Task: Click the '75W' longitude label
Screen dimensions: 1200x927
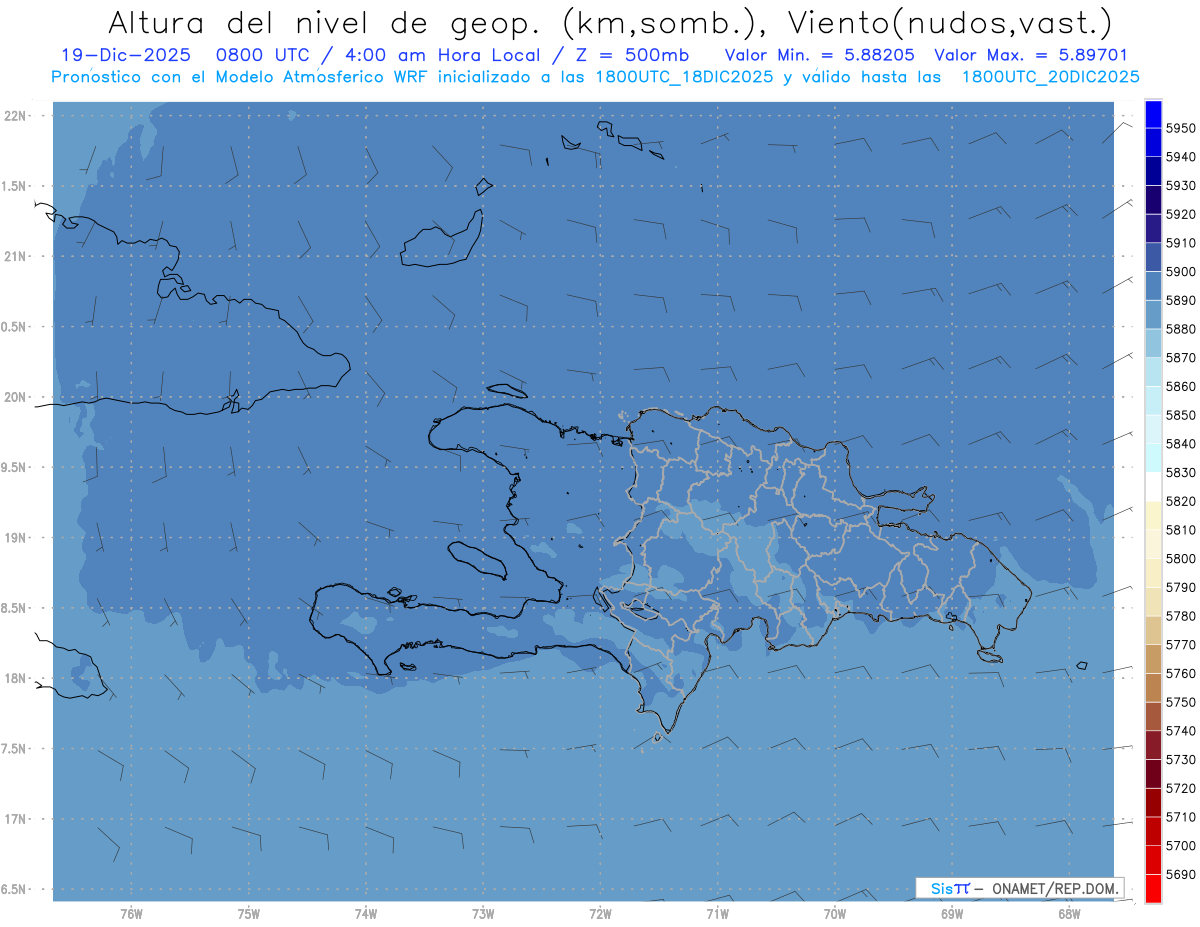Action: [x=249, y=913]
